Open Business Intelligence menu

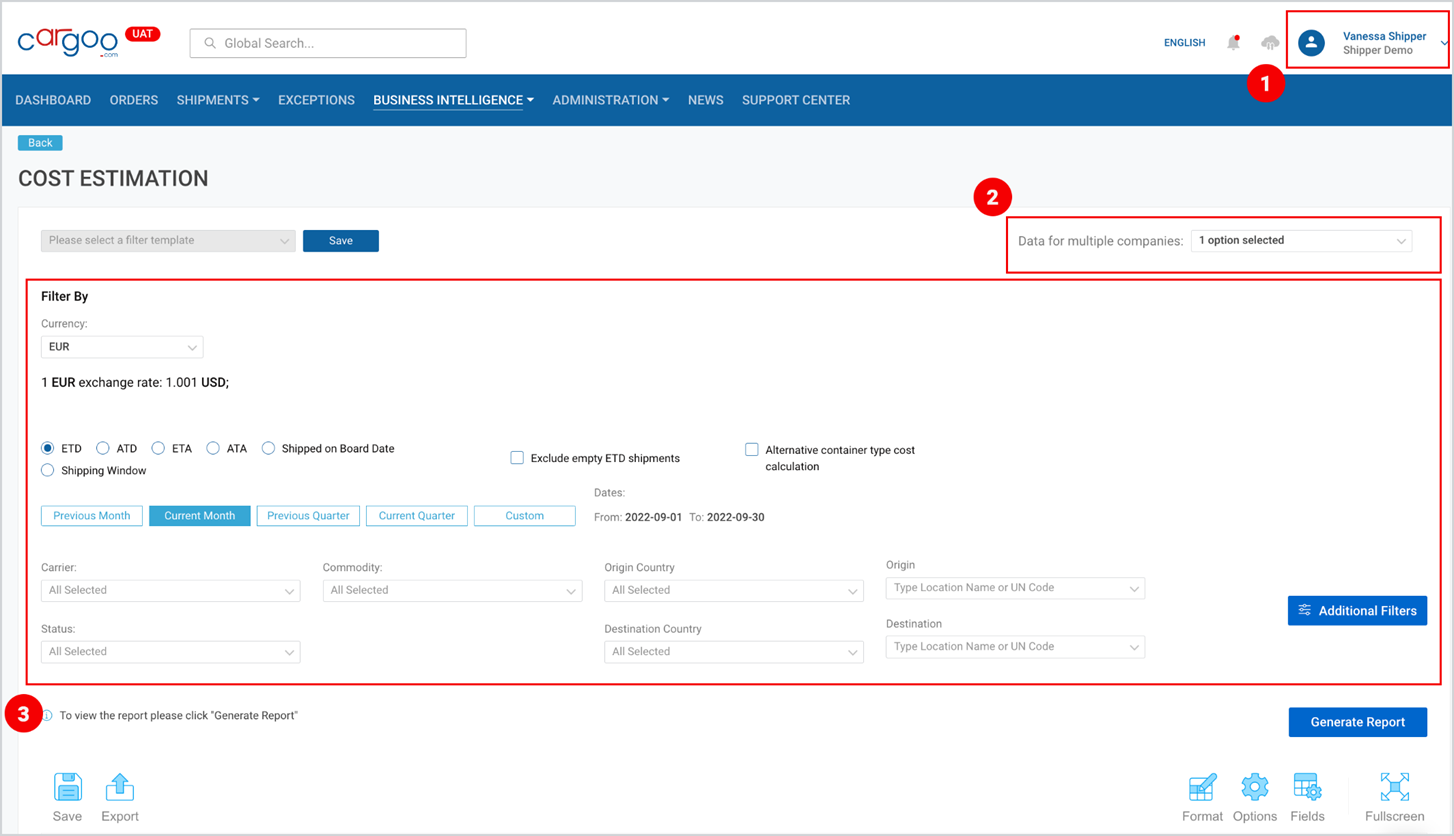coord(453,100)
